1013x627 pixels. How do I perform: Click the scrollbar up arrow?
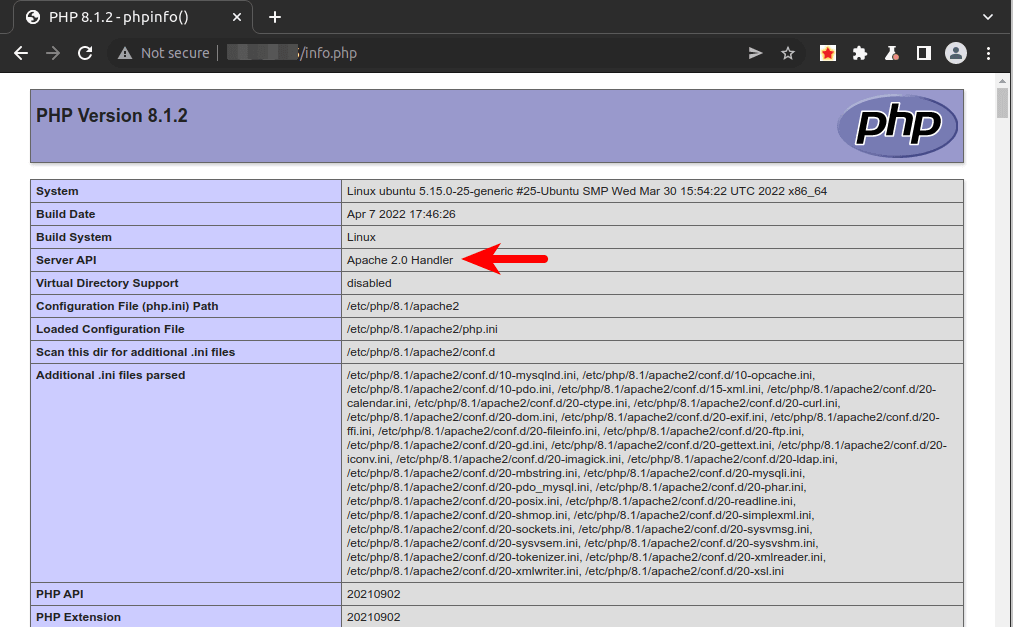coord(1003,81)
